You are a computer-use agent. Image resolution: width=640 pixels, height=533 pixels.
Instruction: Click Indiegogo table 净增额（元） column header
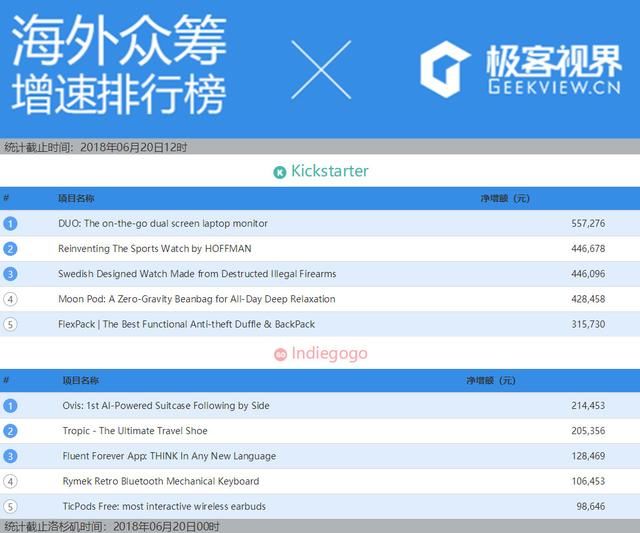click(x=491, y=380)
